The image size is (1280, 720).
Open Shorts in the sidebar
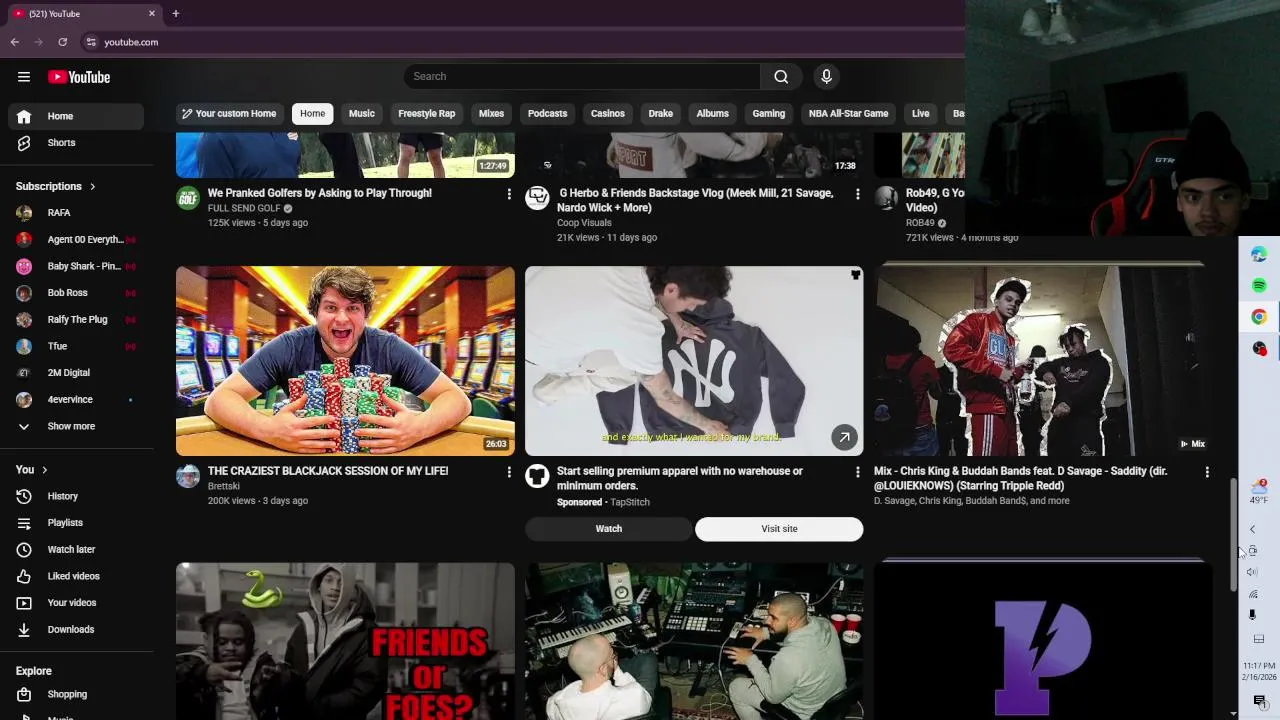point(76,143)
